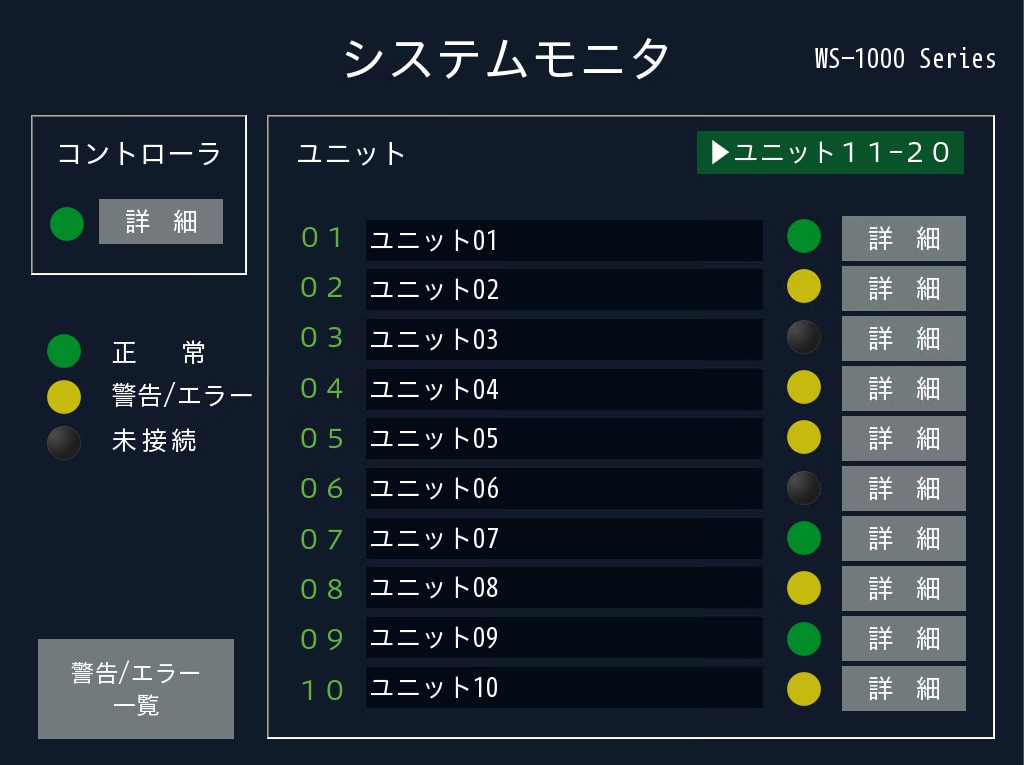Go to the ユニット11-20 page
Viewport: 1024px width, 765px height.
(x=830, y=152)
